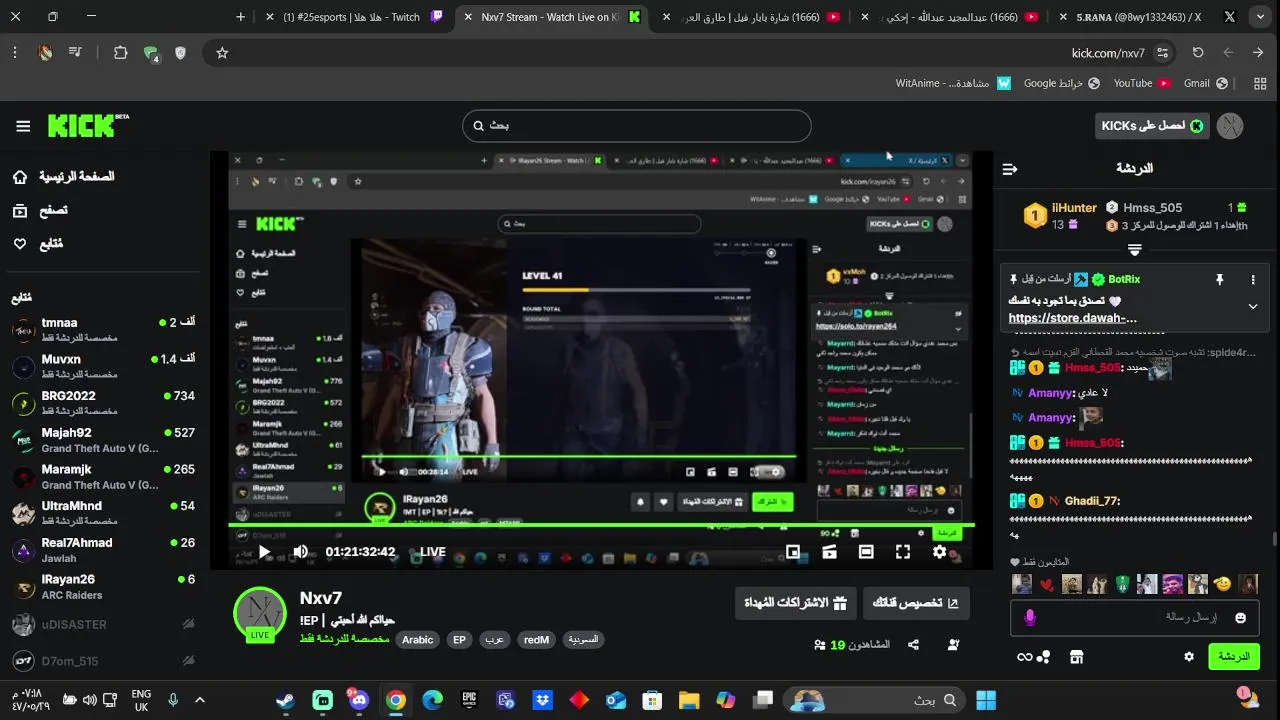The height and width of the screenshot is (720, 1280).
Task: Open Majah92 channel in followed list
Action: click(103, 440)
